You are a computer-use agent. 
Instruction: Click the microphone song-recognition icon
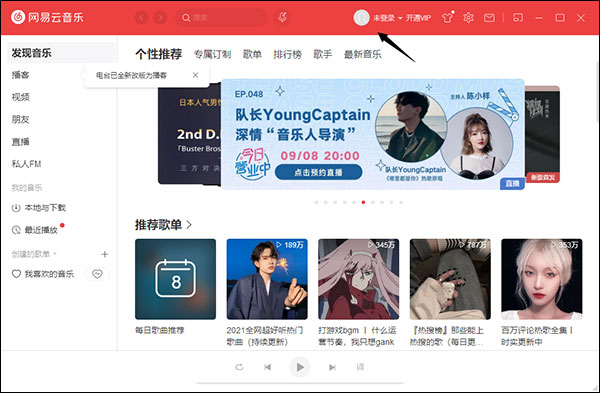click(x=282, y=18)
